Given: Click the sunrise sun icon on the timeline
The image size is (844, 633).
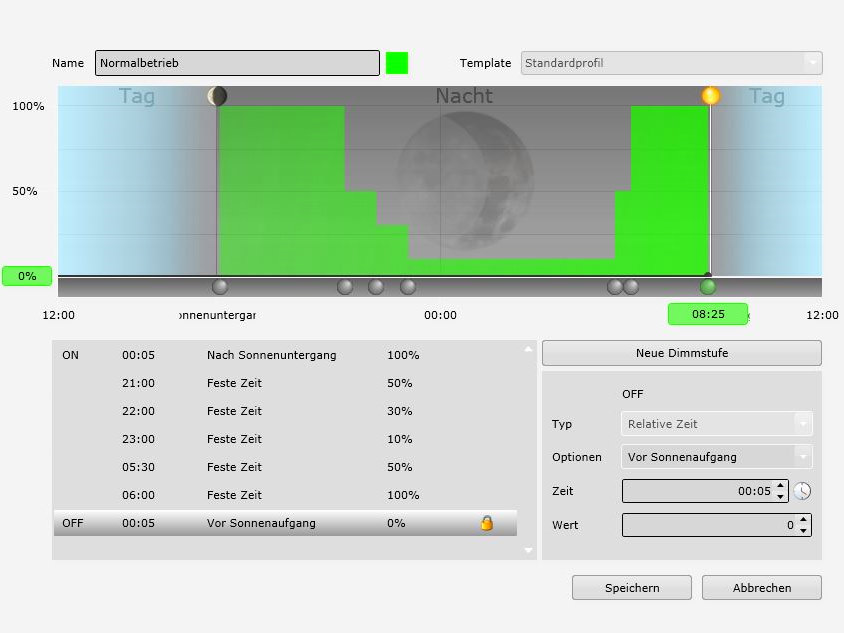Looking at the screenshot, I should coord(711,96).
